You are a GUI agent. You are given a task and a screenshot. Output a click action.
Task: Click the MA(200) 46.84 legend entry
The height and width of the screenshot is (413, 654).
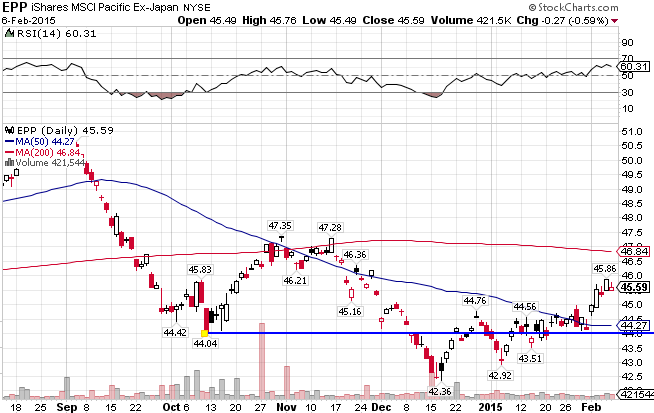[x=43, y=152]
